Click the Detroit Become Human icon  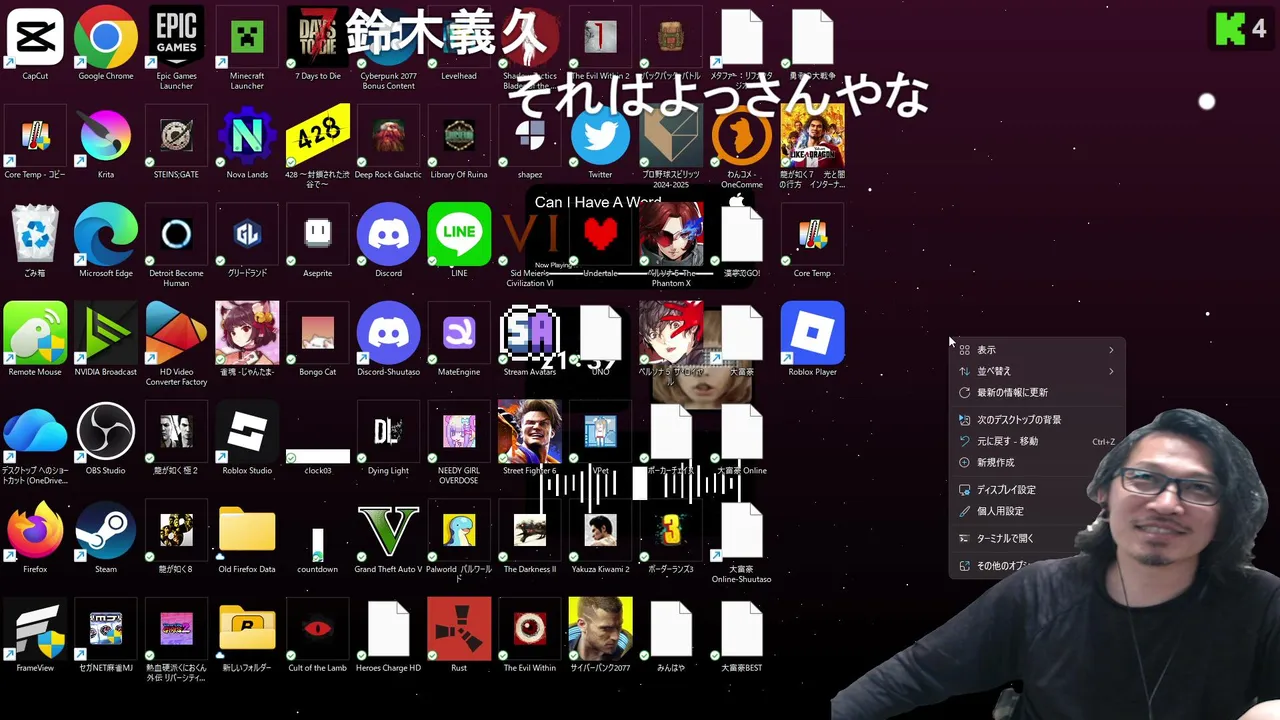pos(176,235)
